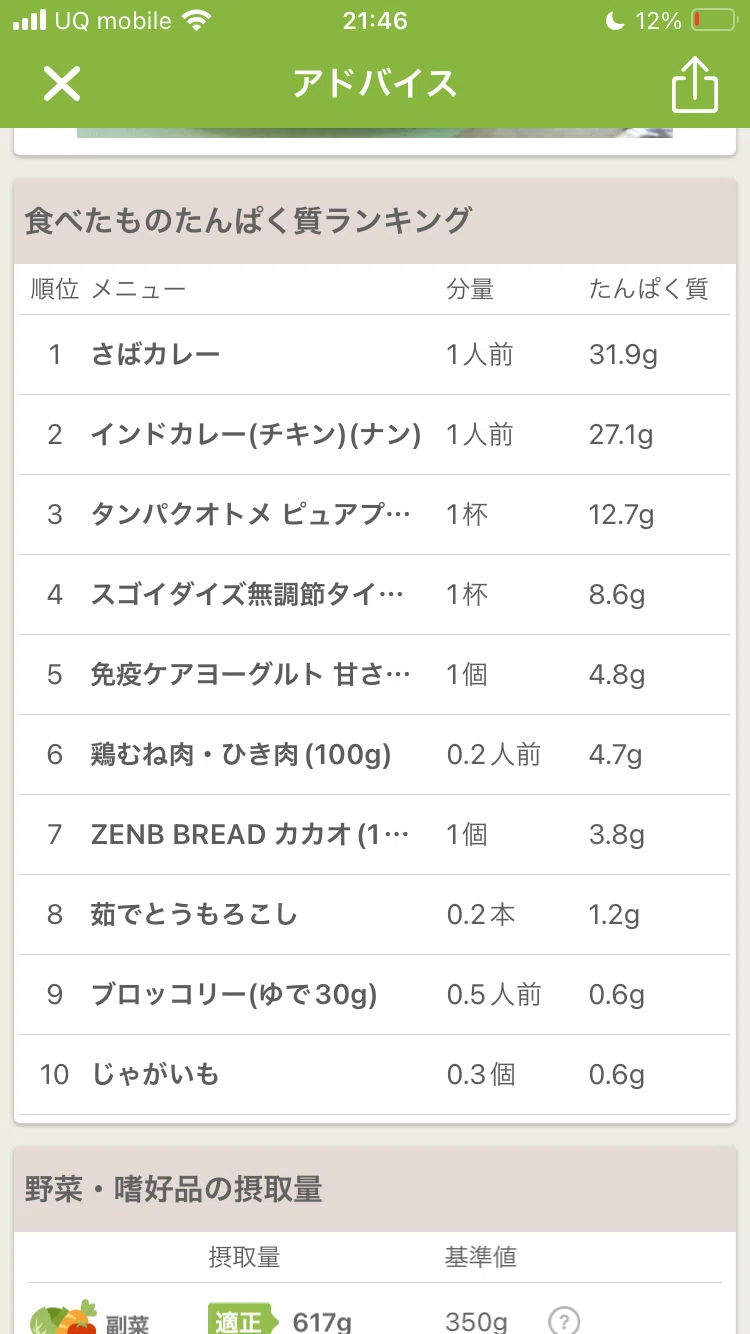Close the アドバイス screen with X
The height and width of the screenshot is (1334, 750).
coord(61,84)
